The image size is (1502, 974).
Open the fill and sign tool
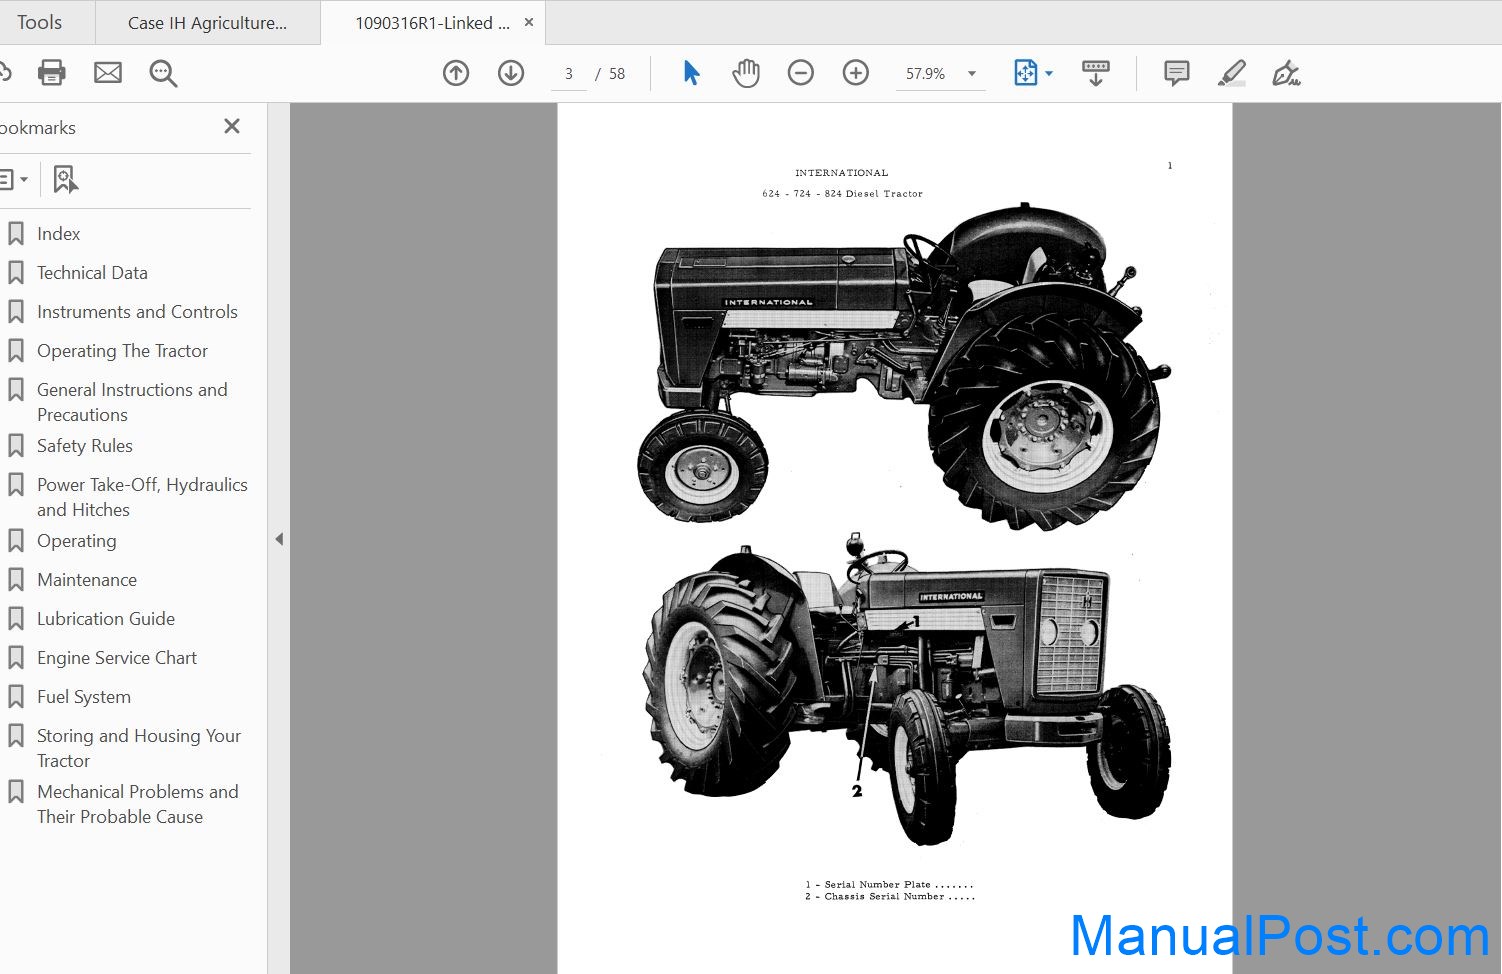(x=1286, y=73)
